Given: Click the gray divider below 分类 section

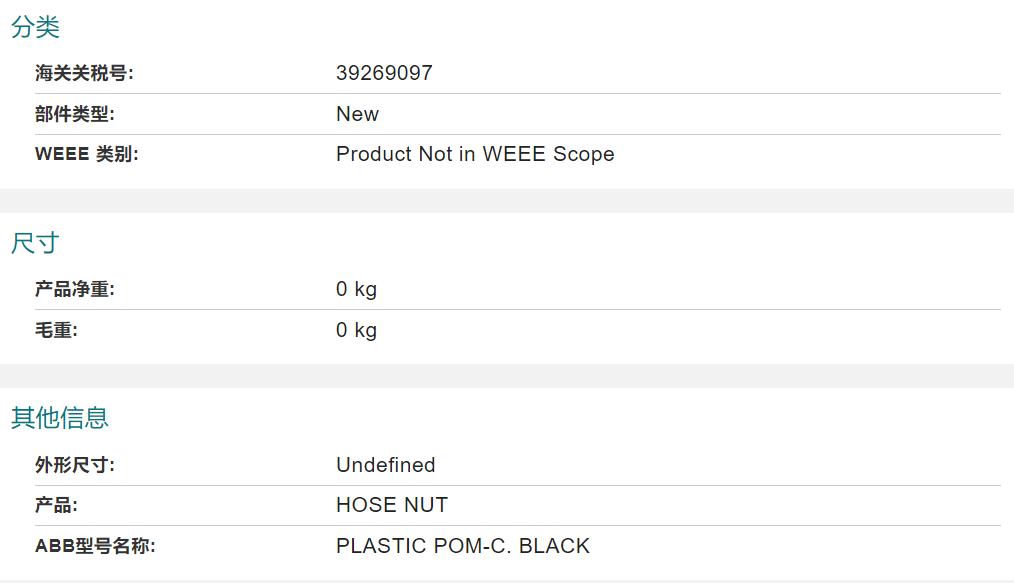Looking at the screenshot, I should pos(507,201).
